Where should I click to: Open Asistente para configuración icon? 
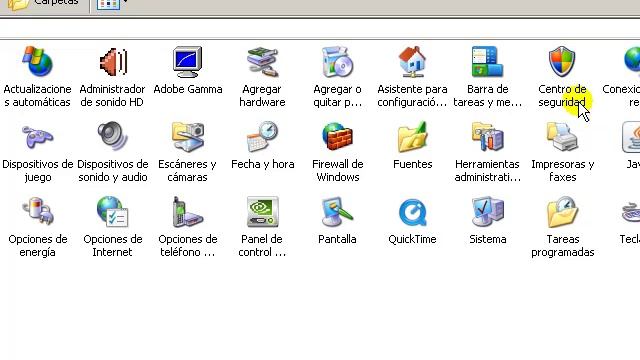pyautogui.click(x=412, y=62)
